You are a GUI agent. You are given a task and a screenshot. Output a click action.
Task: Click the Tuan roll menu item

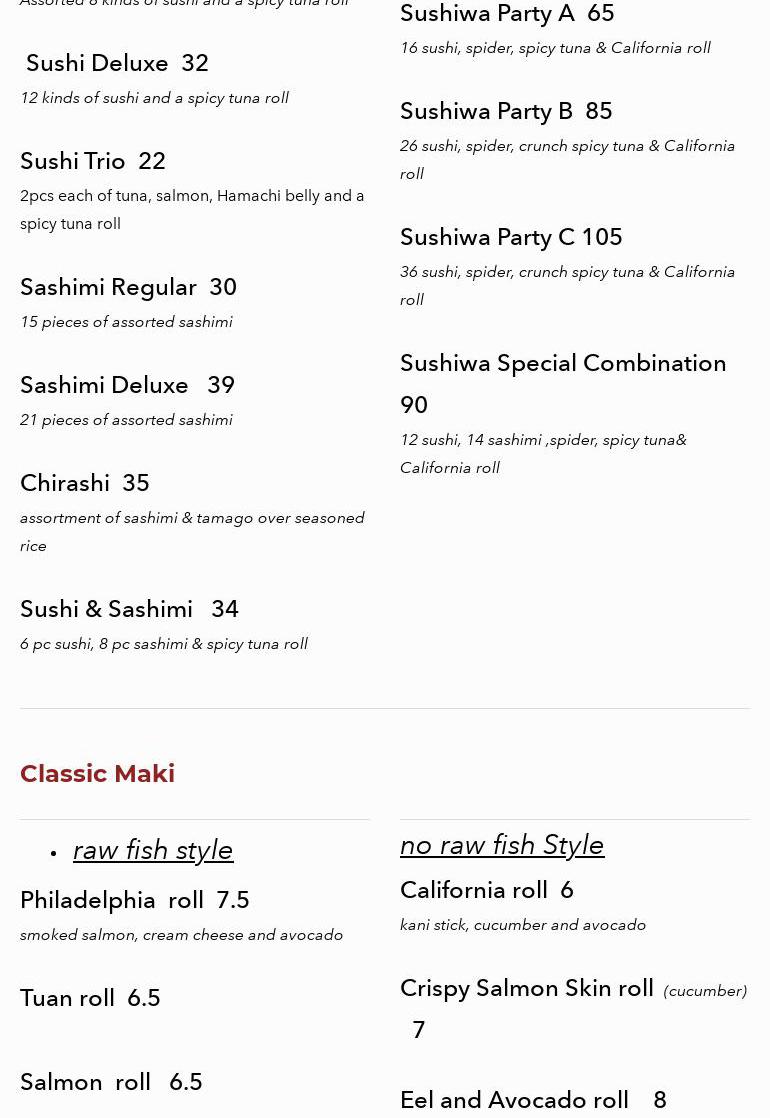(x=90, y=998)
